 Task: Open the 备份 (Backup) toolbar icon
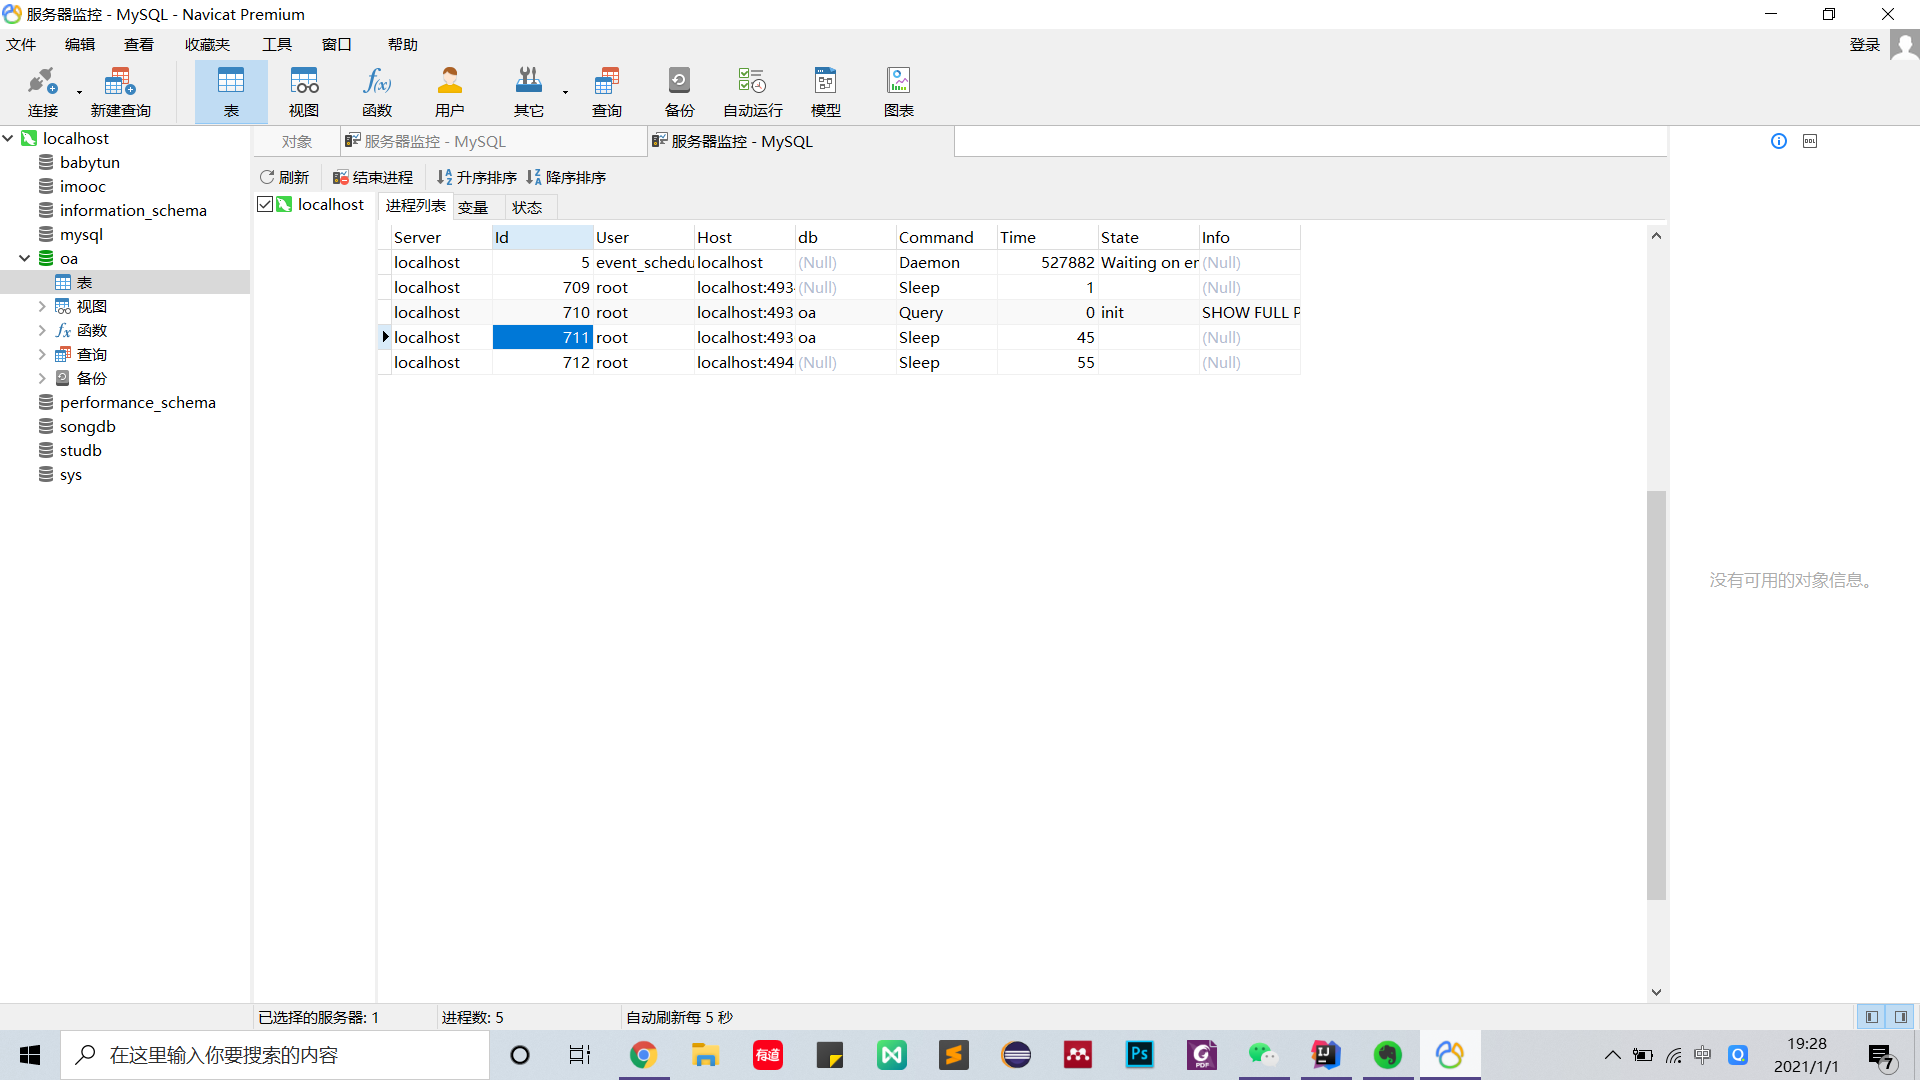point(679,91)
